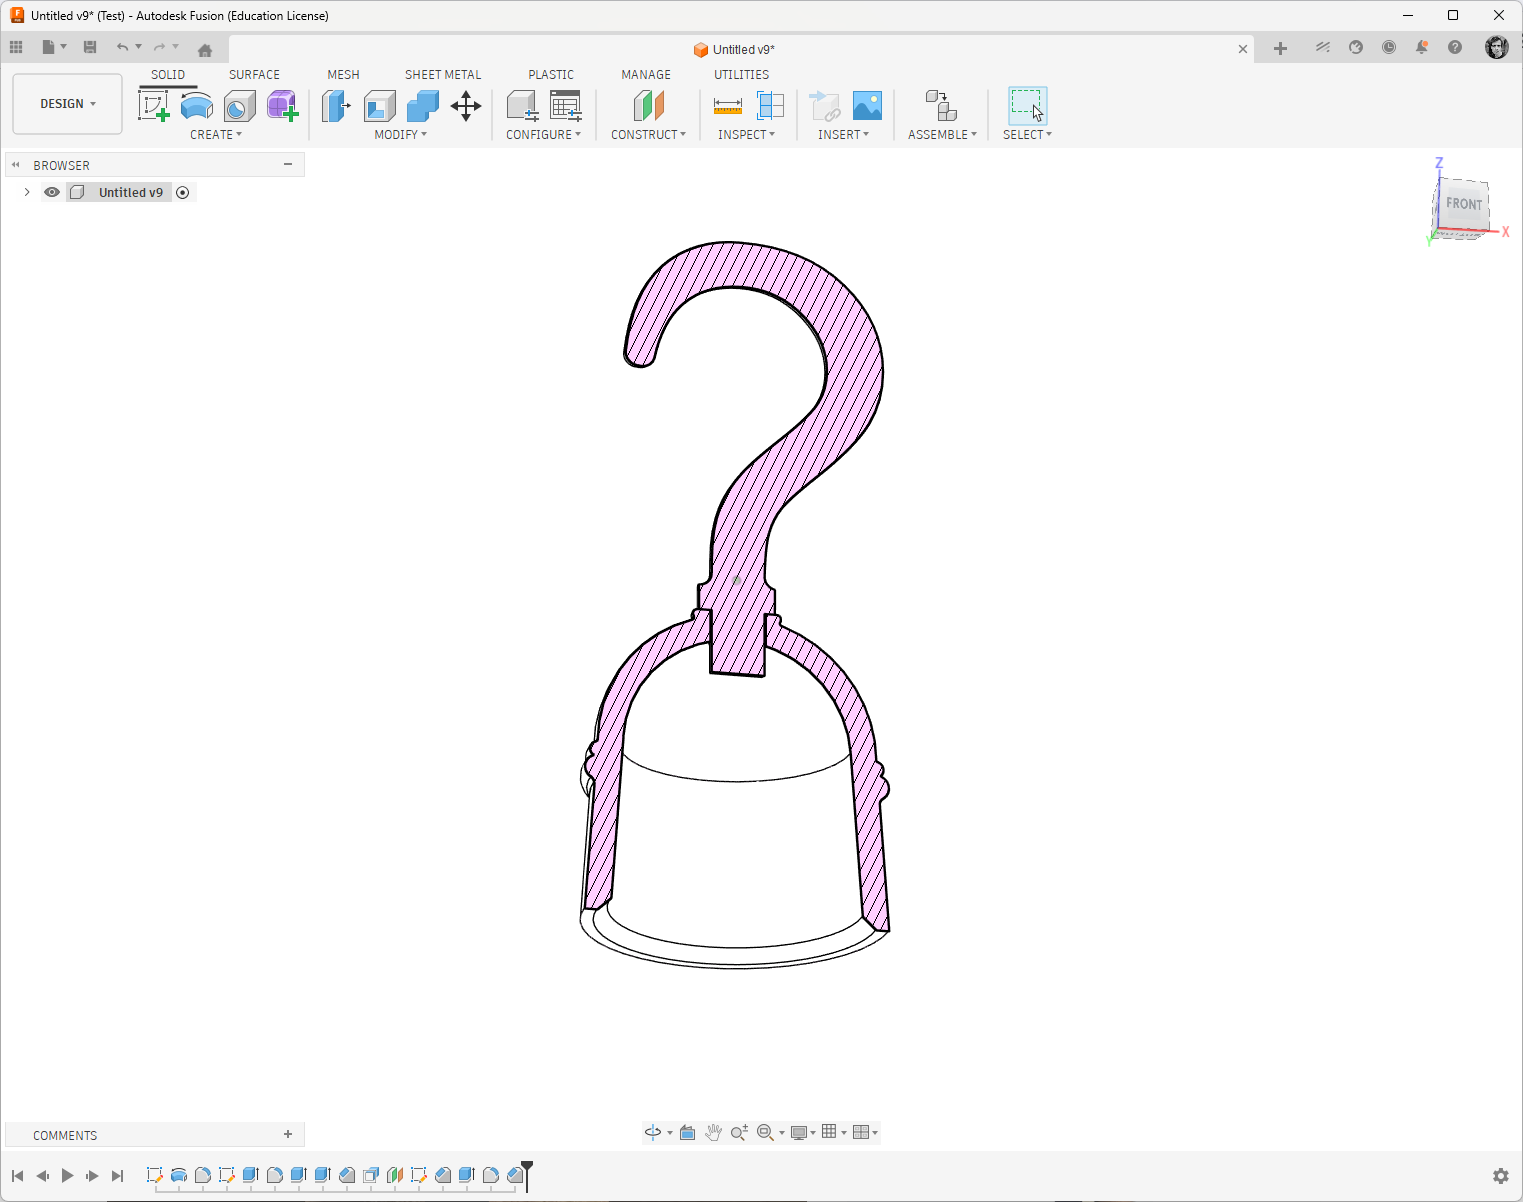The width and height of the screenshot is (1523, 1202).
Task: Start the Create Form tool
Action: 283,105
